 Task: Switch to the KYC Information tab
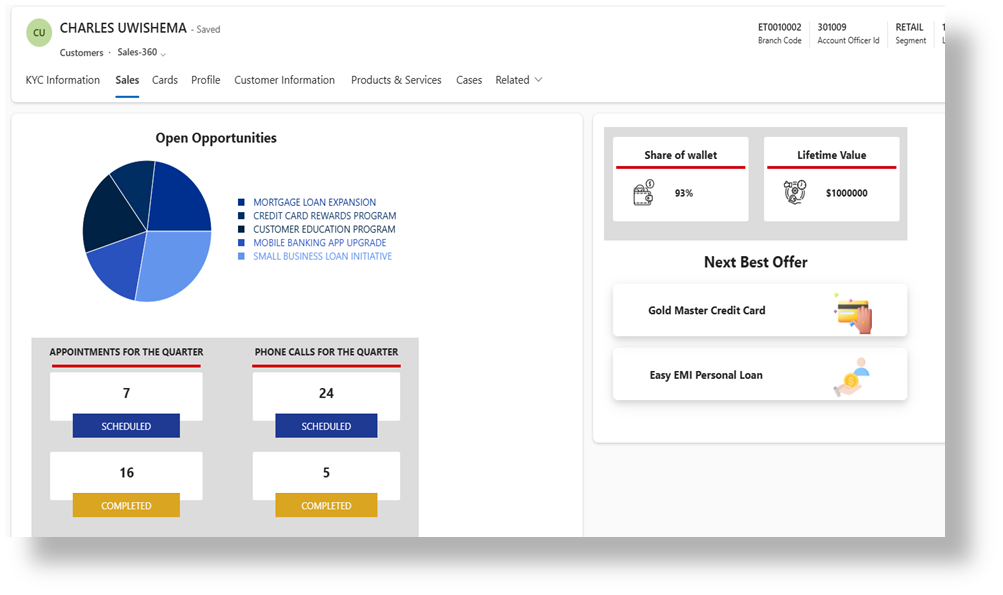coord(62,80)
